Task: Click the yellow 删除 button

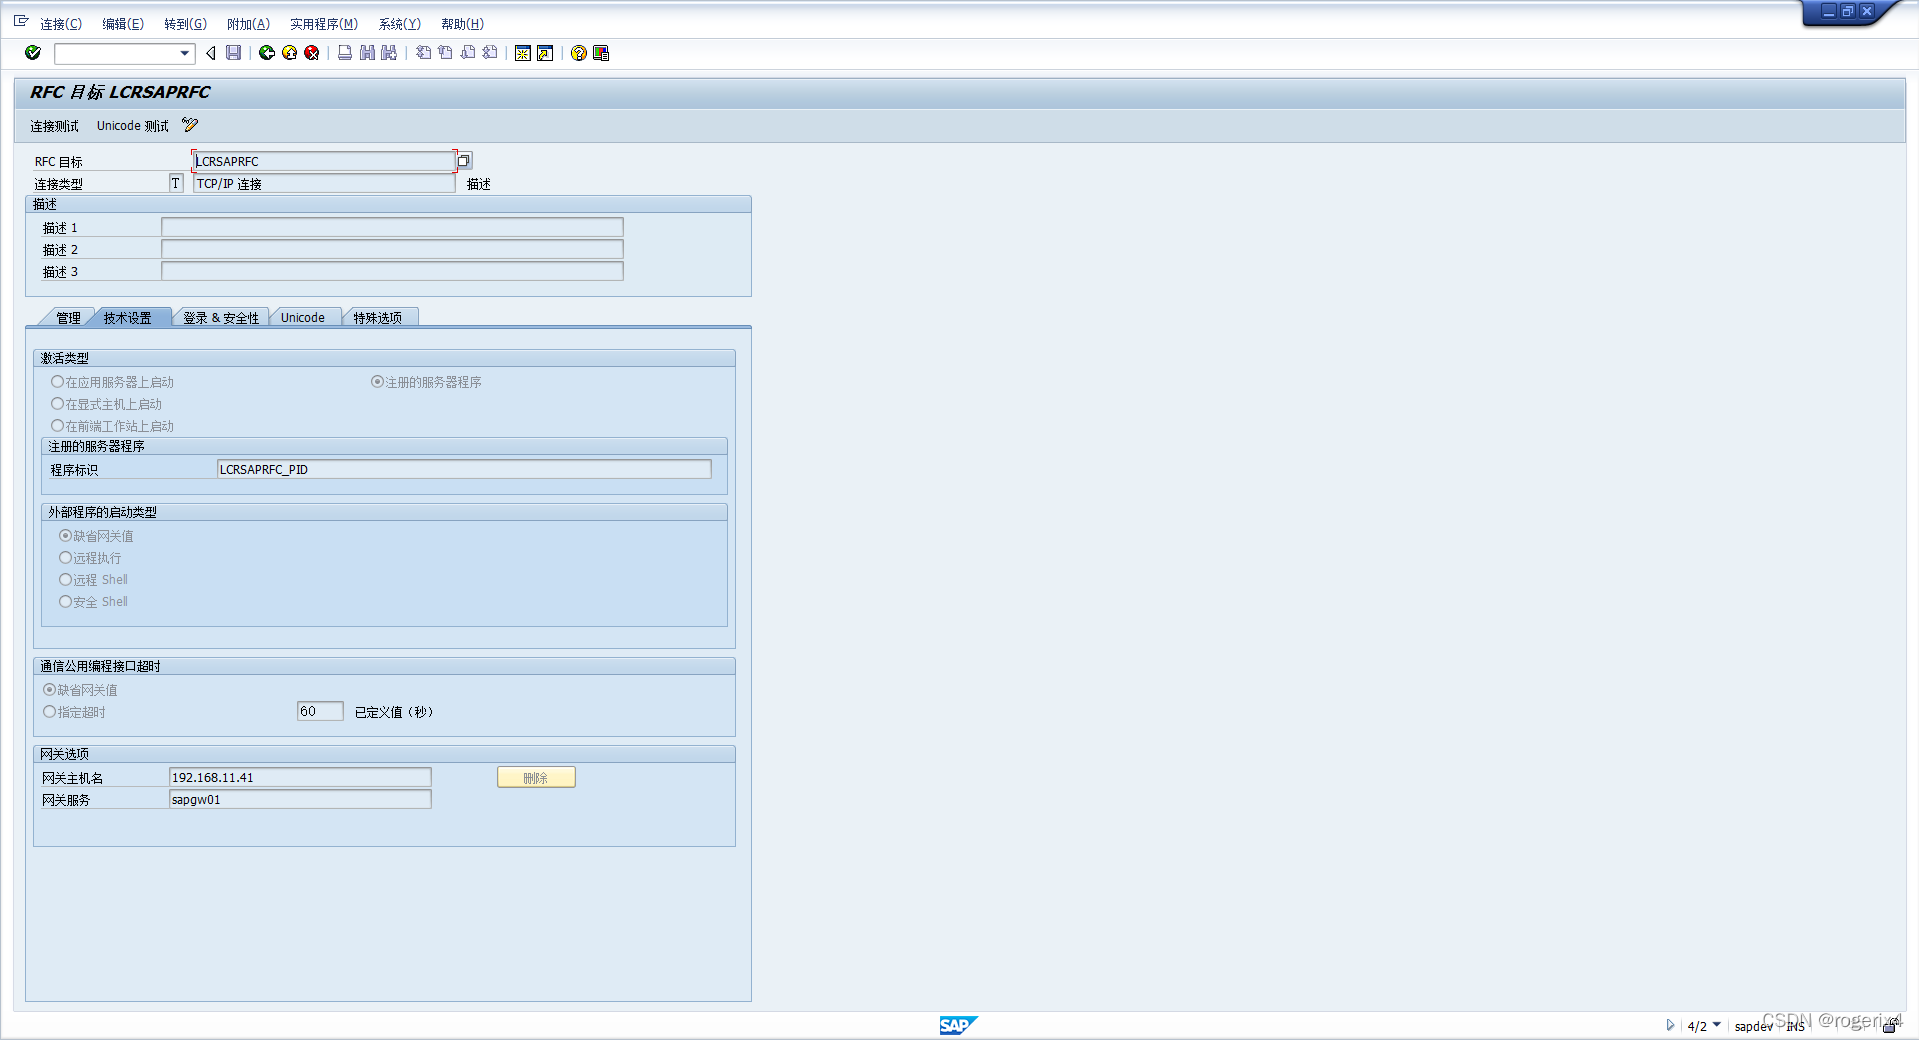Action: pyautogui.click(x=536, y=778)
